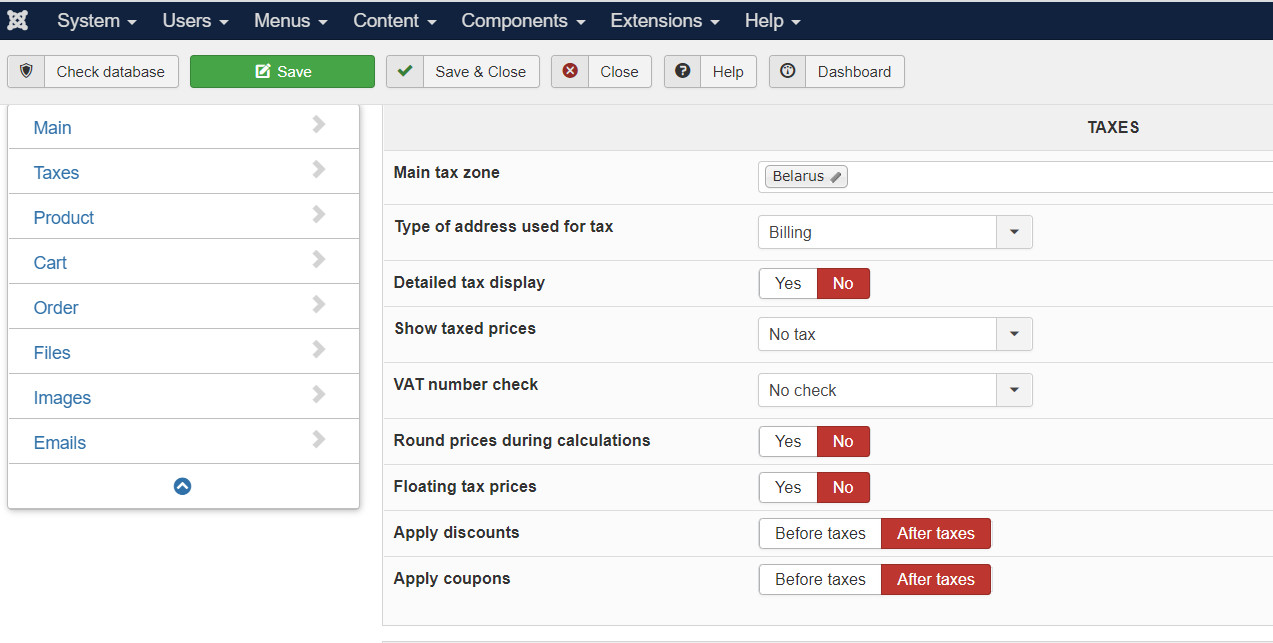Click the edit pencil on Belarus tag
The height and width of the screenshot is (643, 1273).
[836, 177]
